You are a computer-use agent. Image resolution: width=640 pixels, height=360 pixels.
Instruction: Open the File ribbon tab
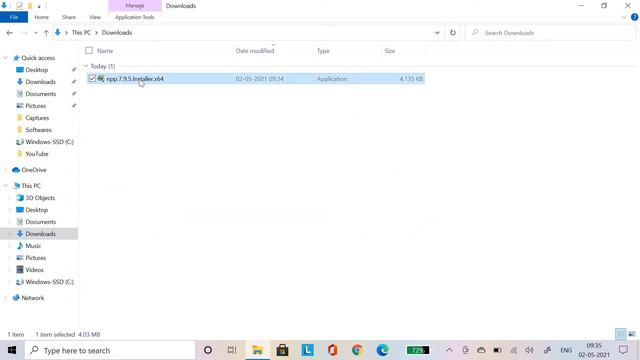pos(14,17)
